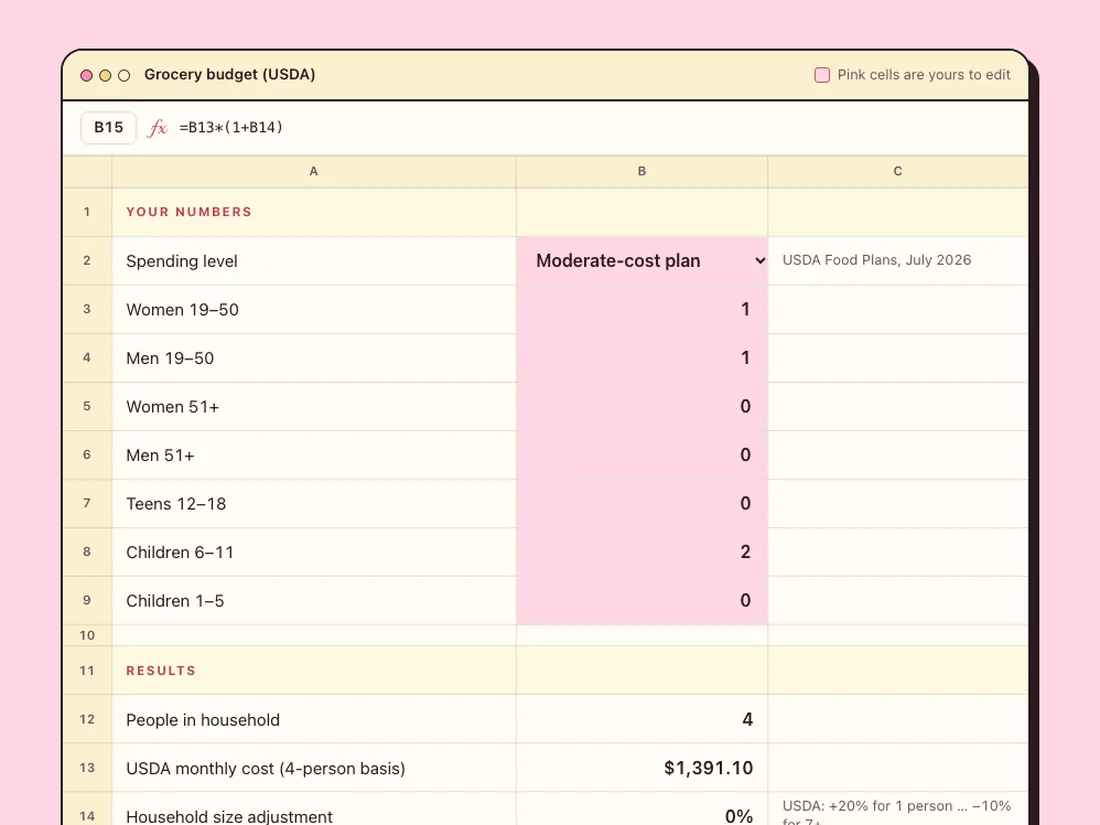Select row 11 header

(87, 671)
